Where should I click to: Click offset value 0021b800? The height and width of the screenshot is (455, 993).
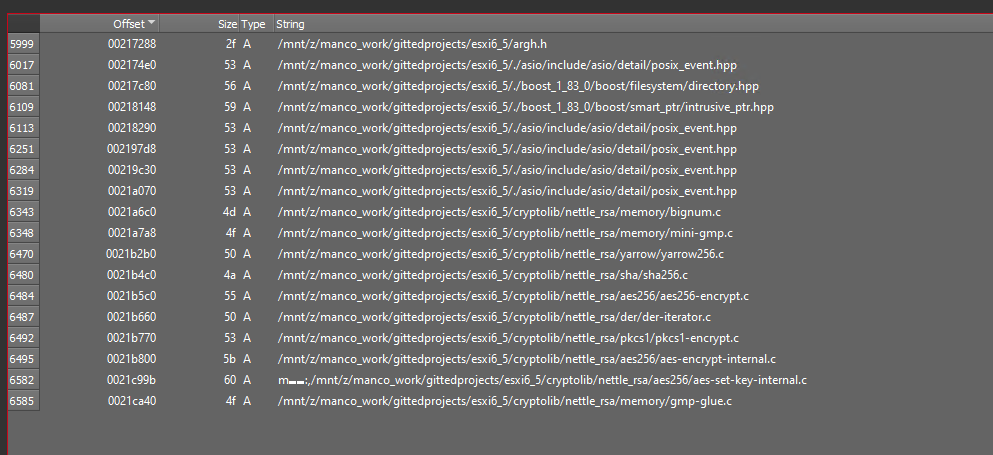131,359
